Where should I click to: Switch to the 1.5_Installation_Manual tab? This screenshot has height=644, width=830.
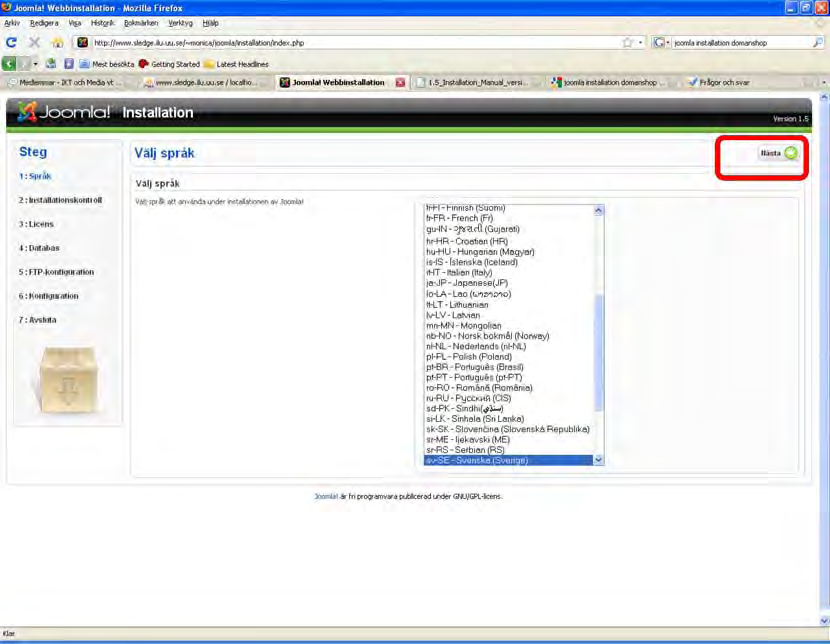tap(478, 82)
